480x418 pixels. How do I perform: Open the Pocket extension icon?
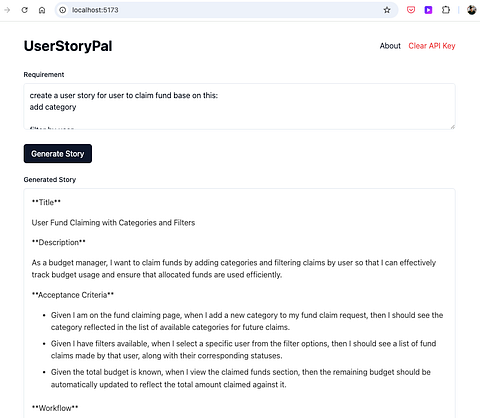pyautogui.click(x=411, y=10)
